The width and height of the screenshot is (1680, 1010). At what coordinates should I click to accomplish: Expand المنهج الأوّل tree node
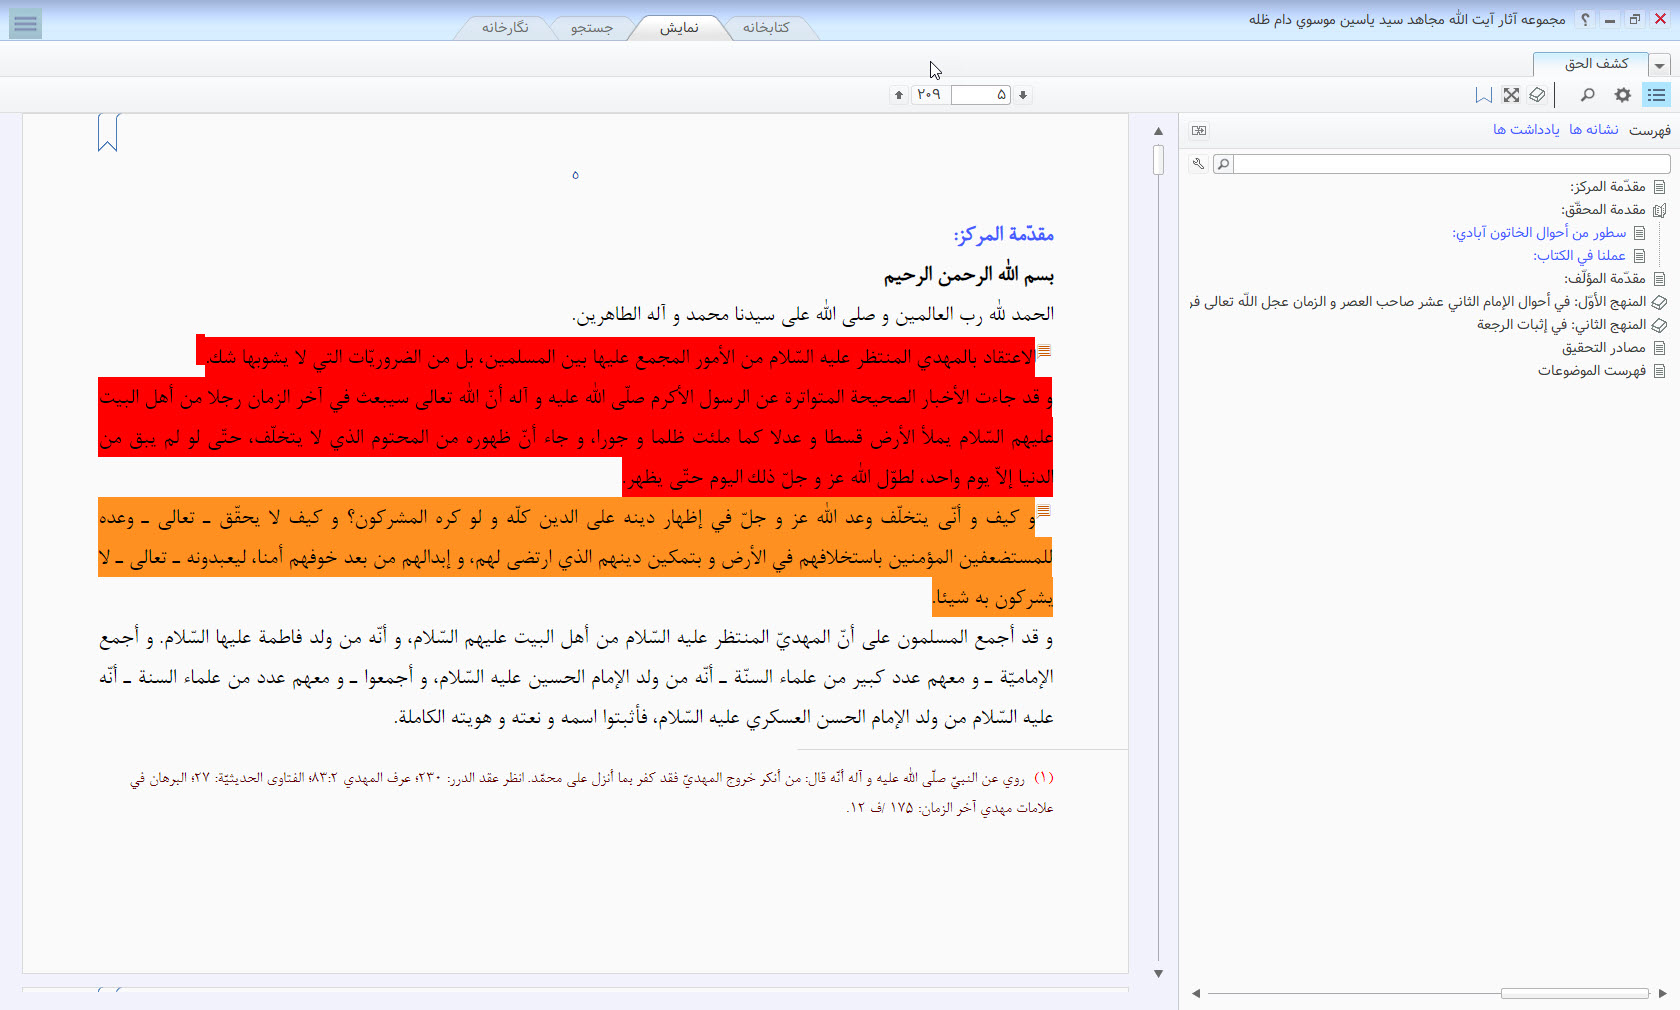coord(1660,302)
